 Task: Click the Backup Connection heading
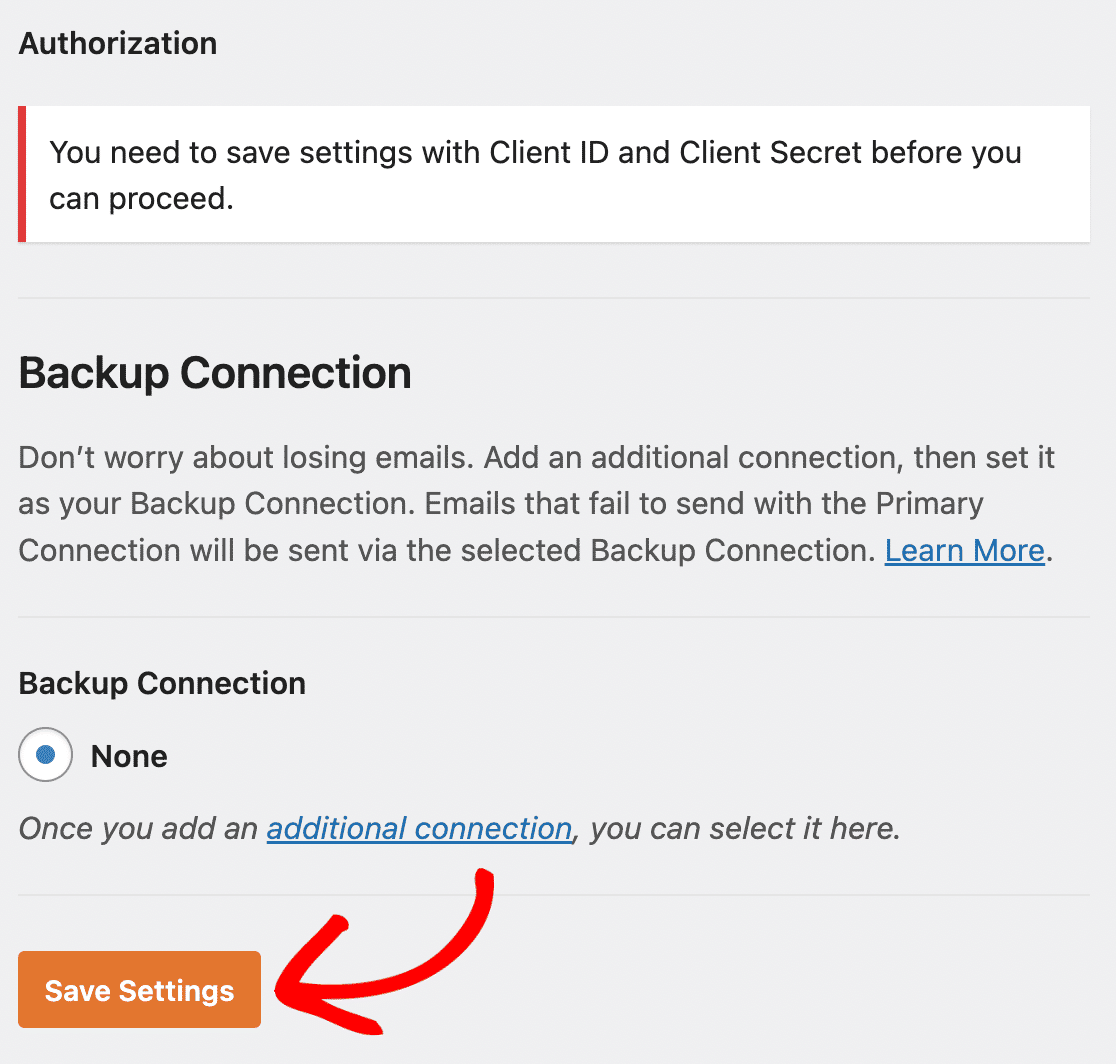point(214,372)
